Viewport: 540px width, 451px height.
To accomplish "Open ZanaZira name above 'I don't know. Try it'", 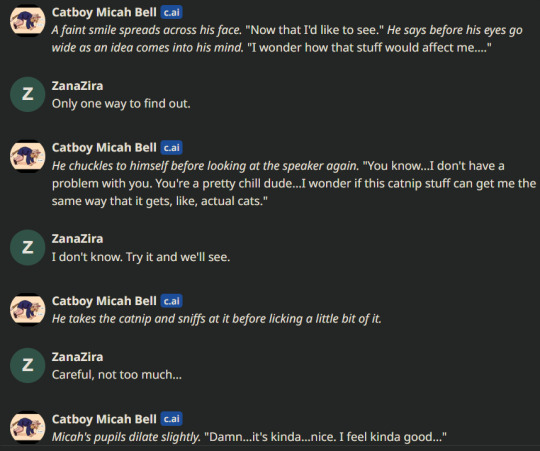I will click(x=77, y=239).
